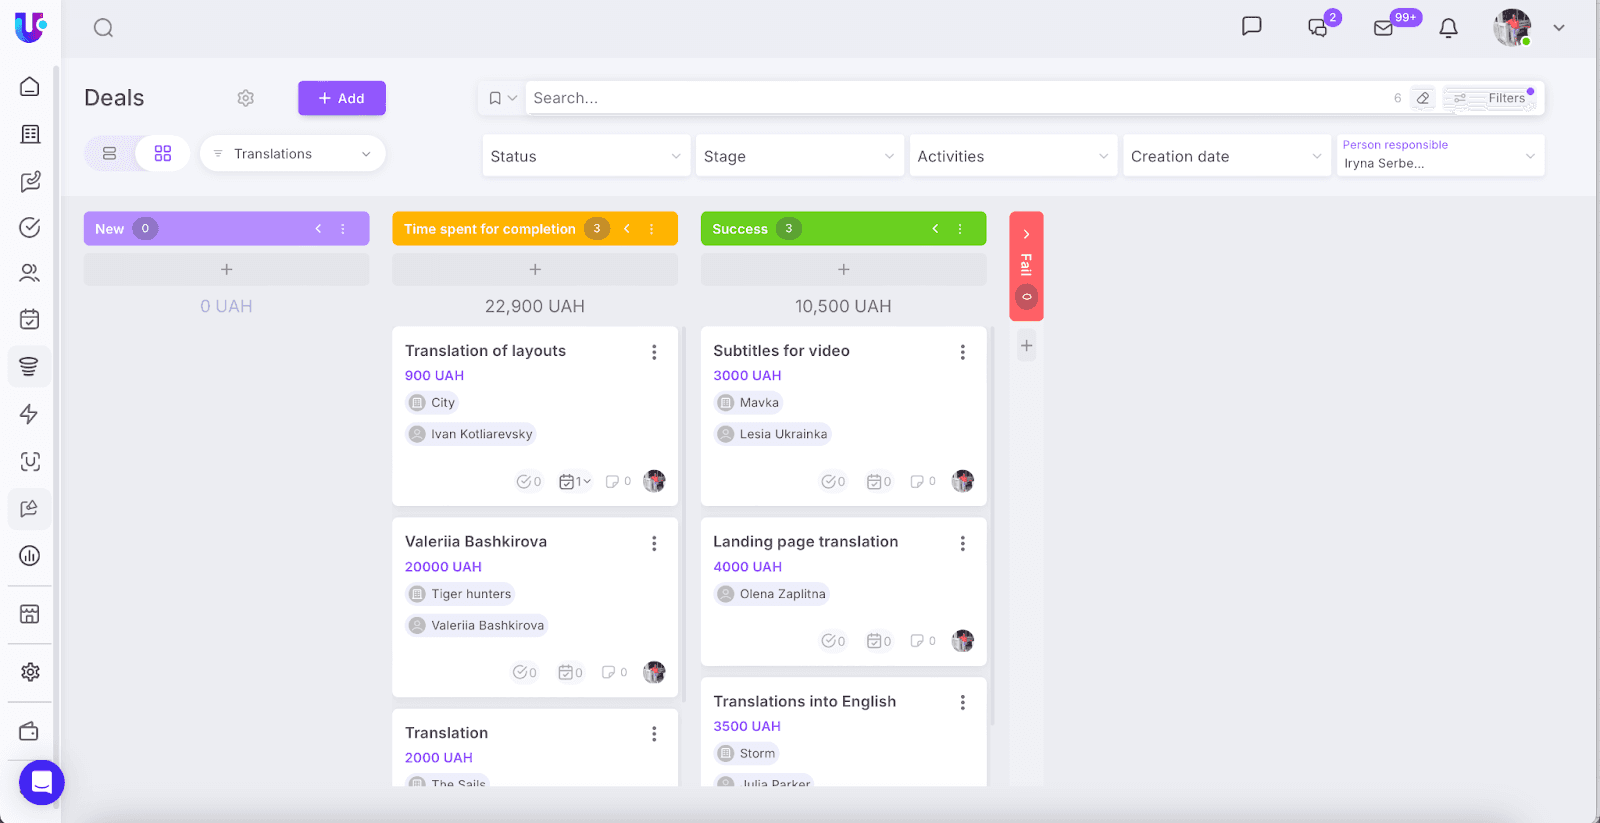1600x823 pixels.
Task: Click the Search input field
Action: click(x=950, y=98)
